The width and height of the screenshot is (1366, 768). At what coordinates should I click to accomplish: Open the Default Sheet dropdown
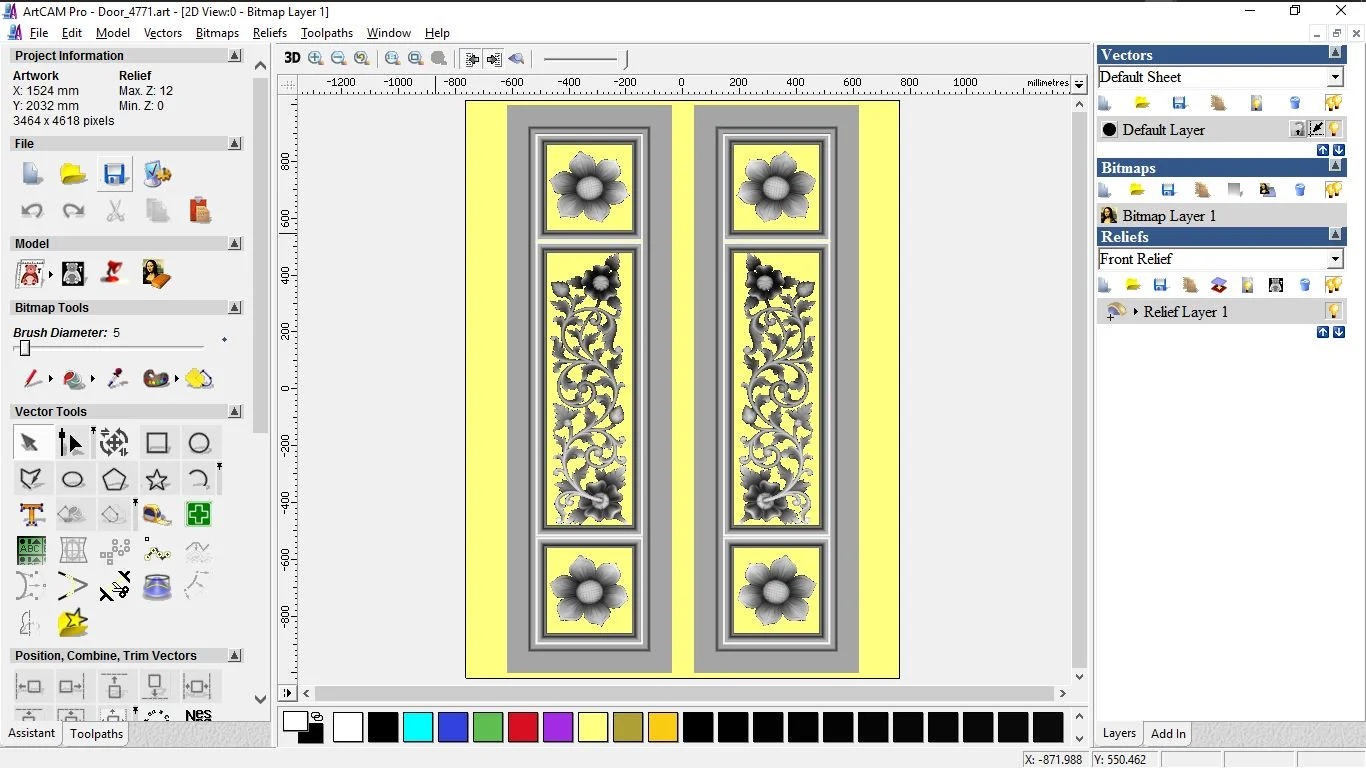click(1335, 77)
